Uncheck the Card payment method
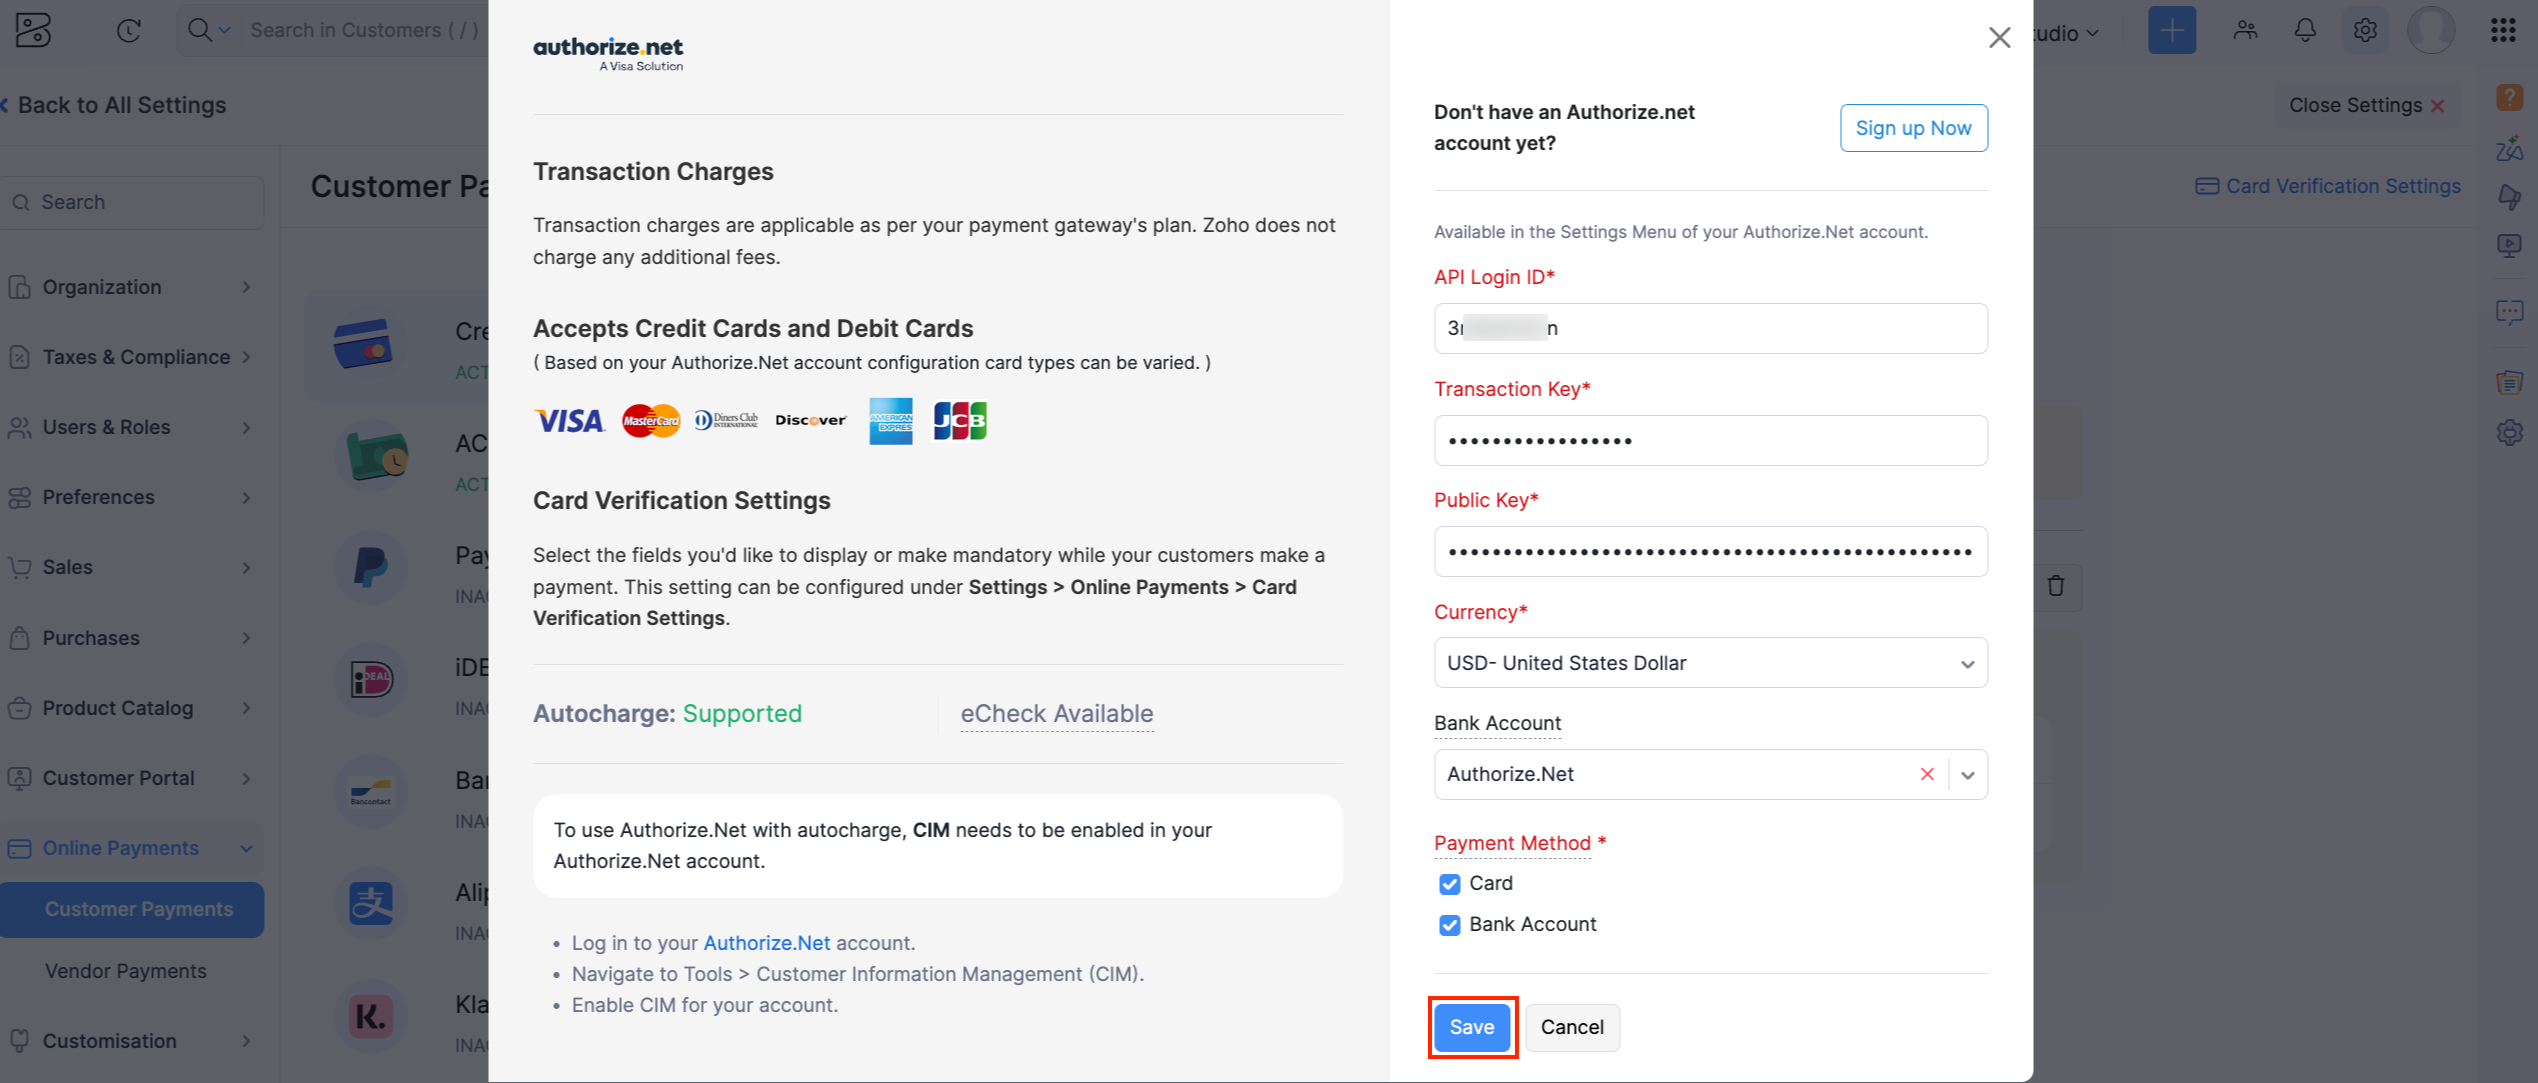Screen dimensions: 2538x1083 [x=1450, y=884]
